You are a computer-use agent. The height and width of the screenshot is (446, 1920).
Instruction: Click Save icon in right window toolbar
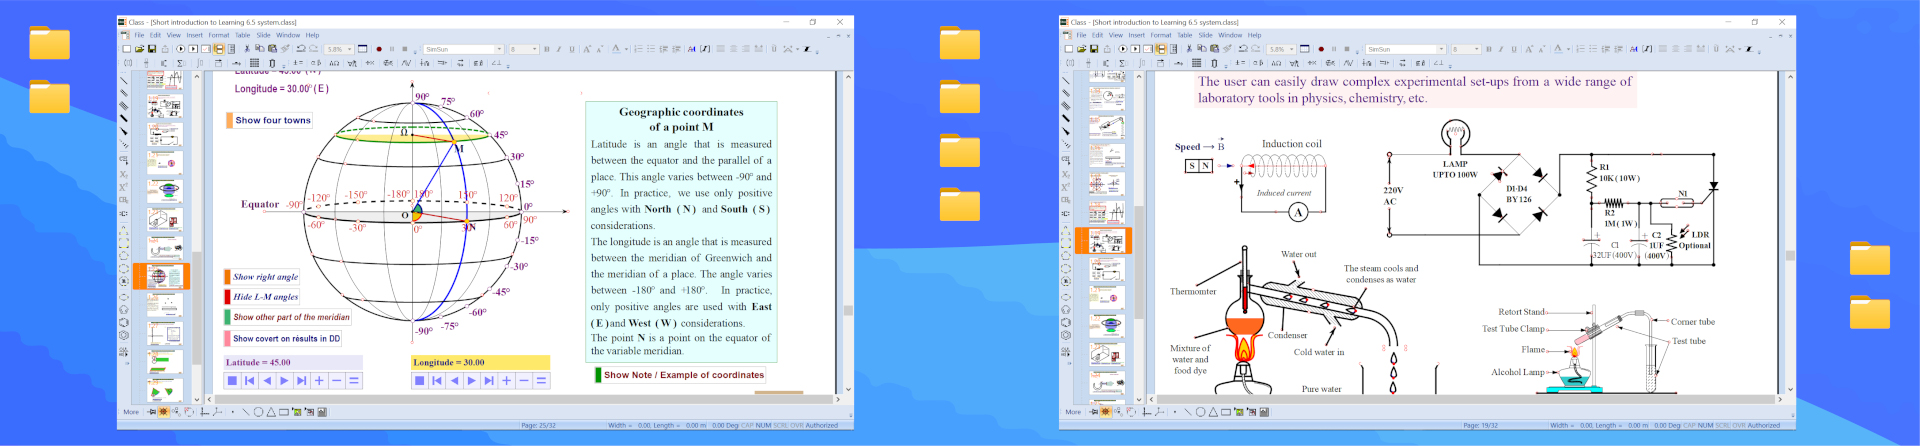pos(1094,49)
